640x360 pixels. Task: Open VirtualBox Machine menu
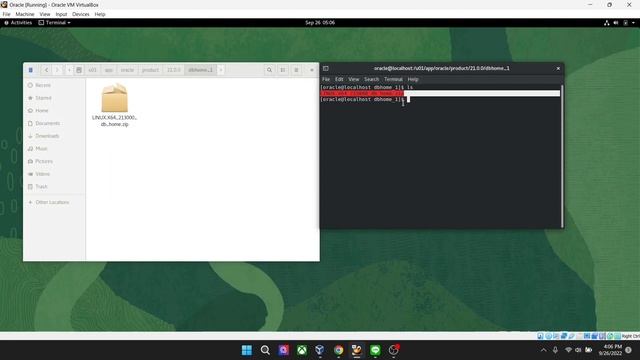[x=25, y=14]
